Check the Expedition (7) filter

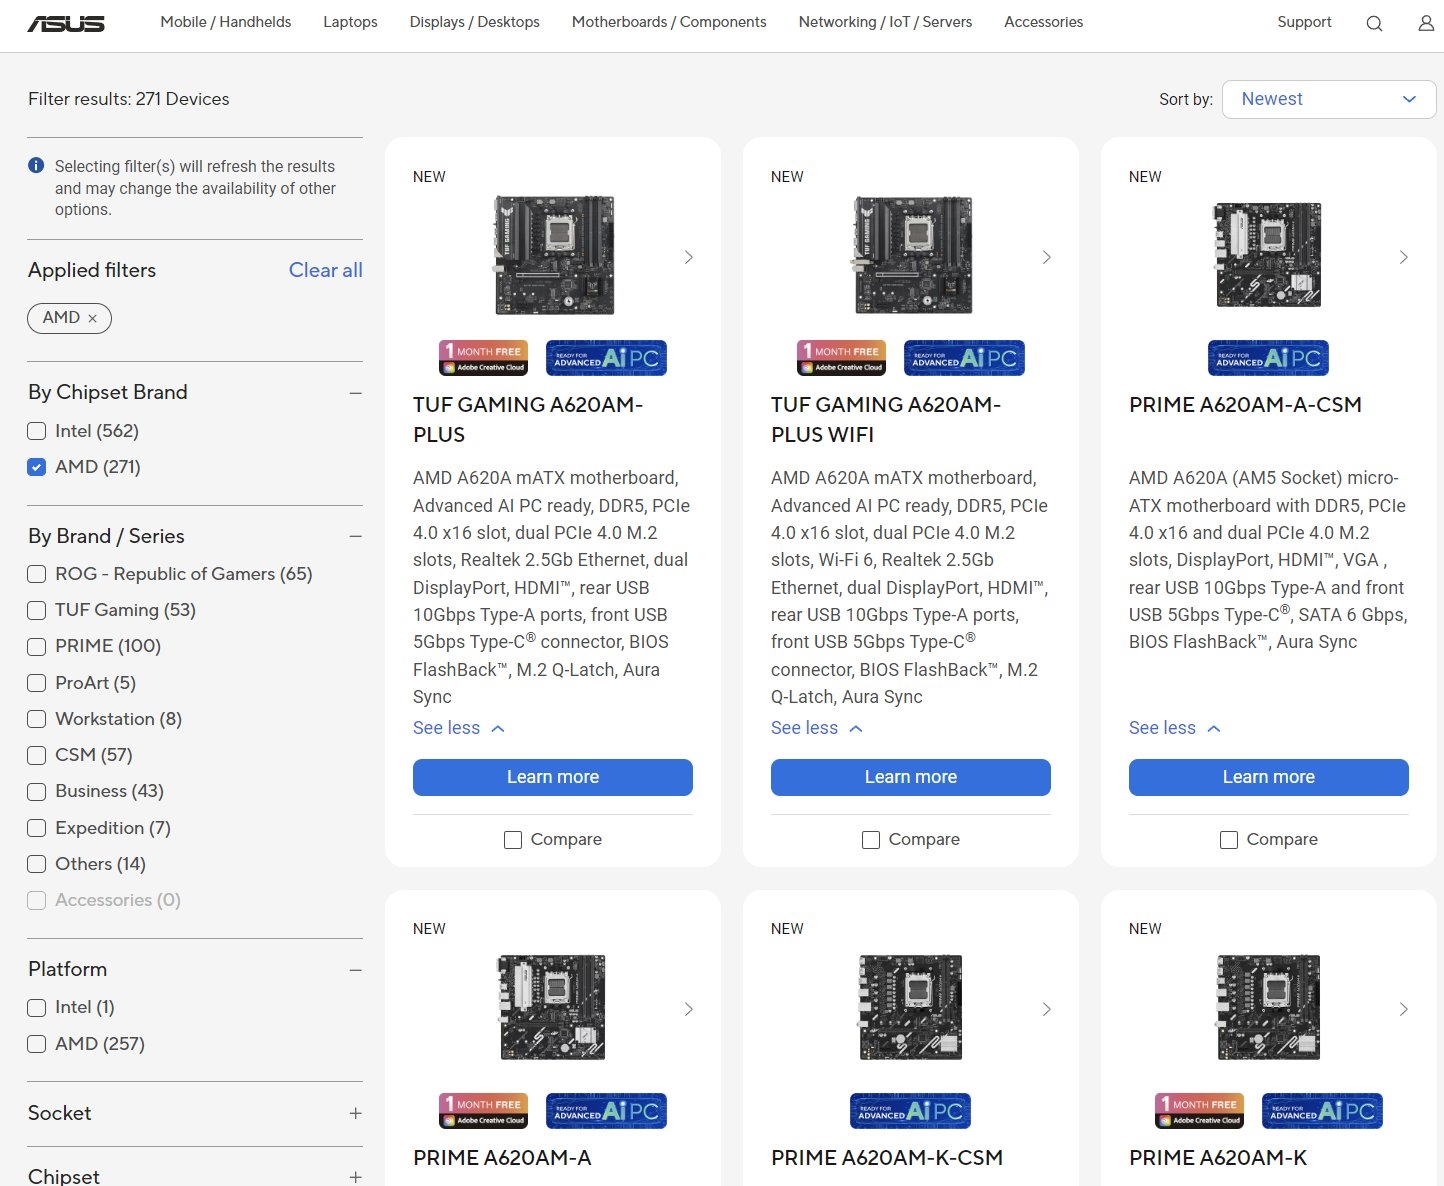(37, 828)
